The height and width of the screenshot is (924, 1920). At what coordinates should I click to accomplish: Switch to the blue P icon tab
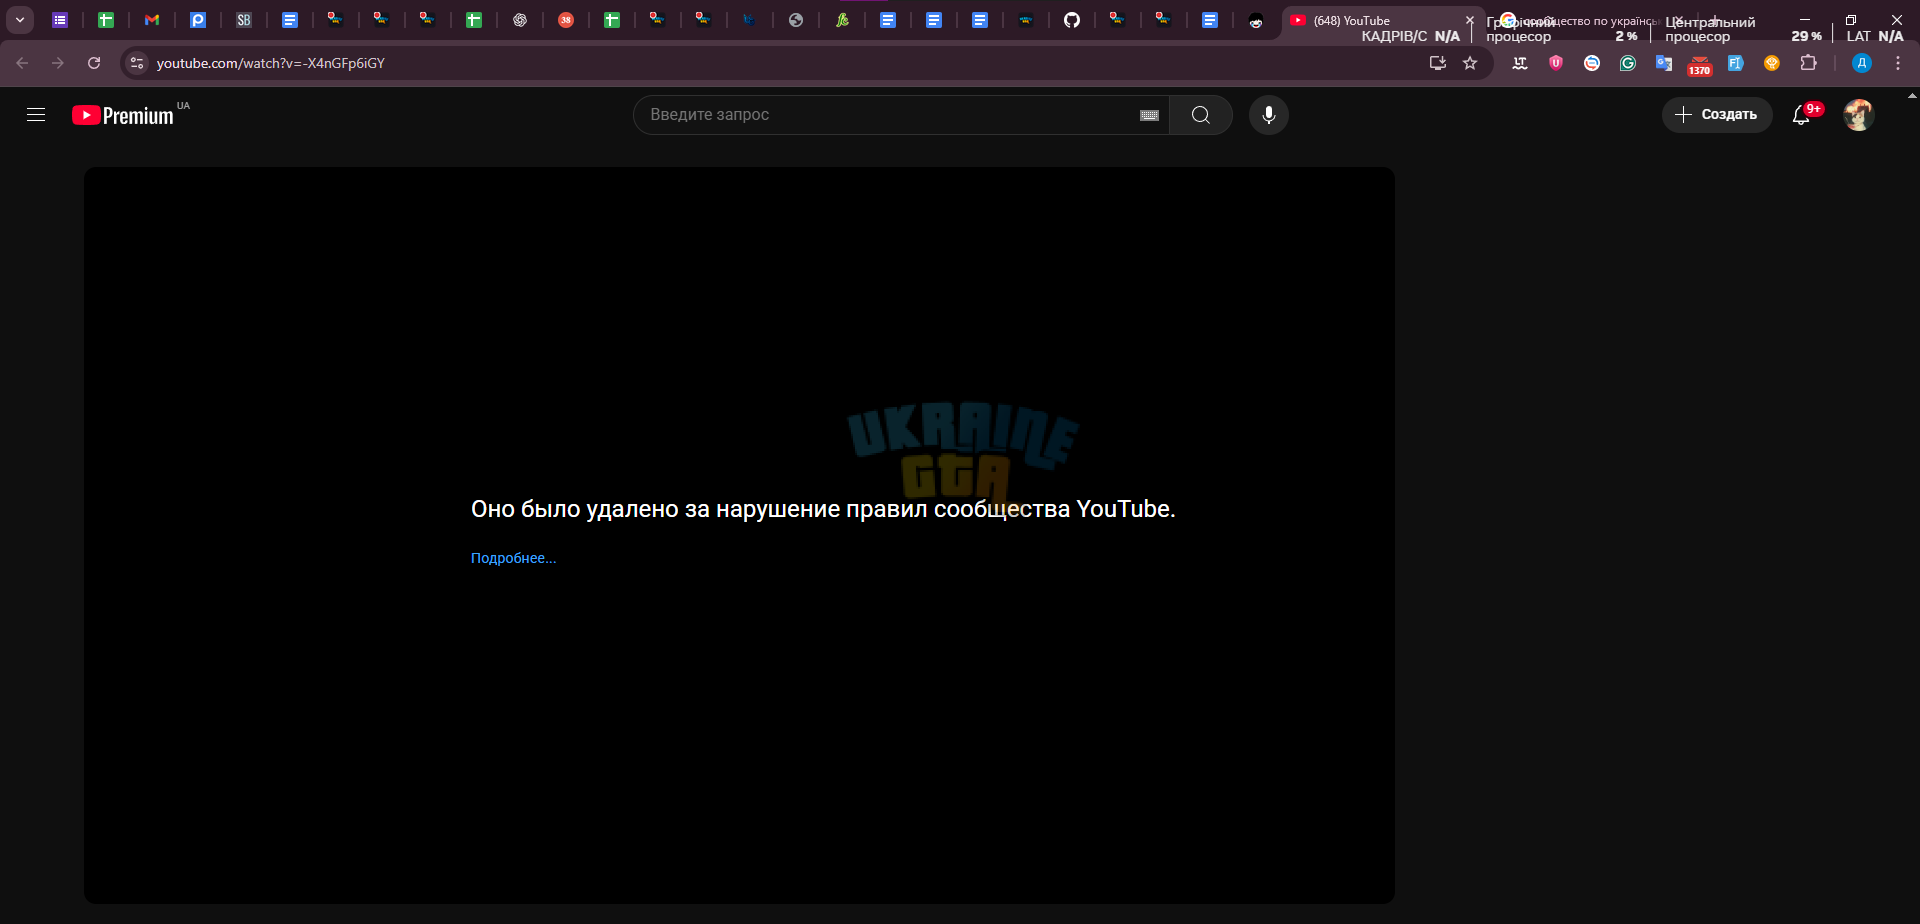click(198, 20)
